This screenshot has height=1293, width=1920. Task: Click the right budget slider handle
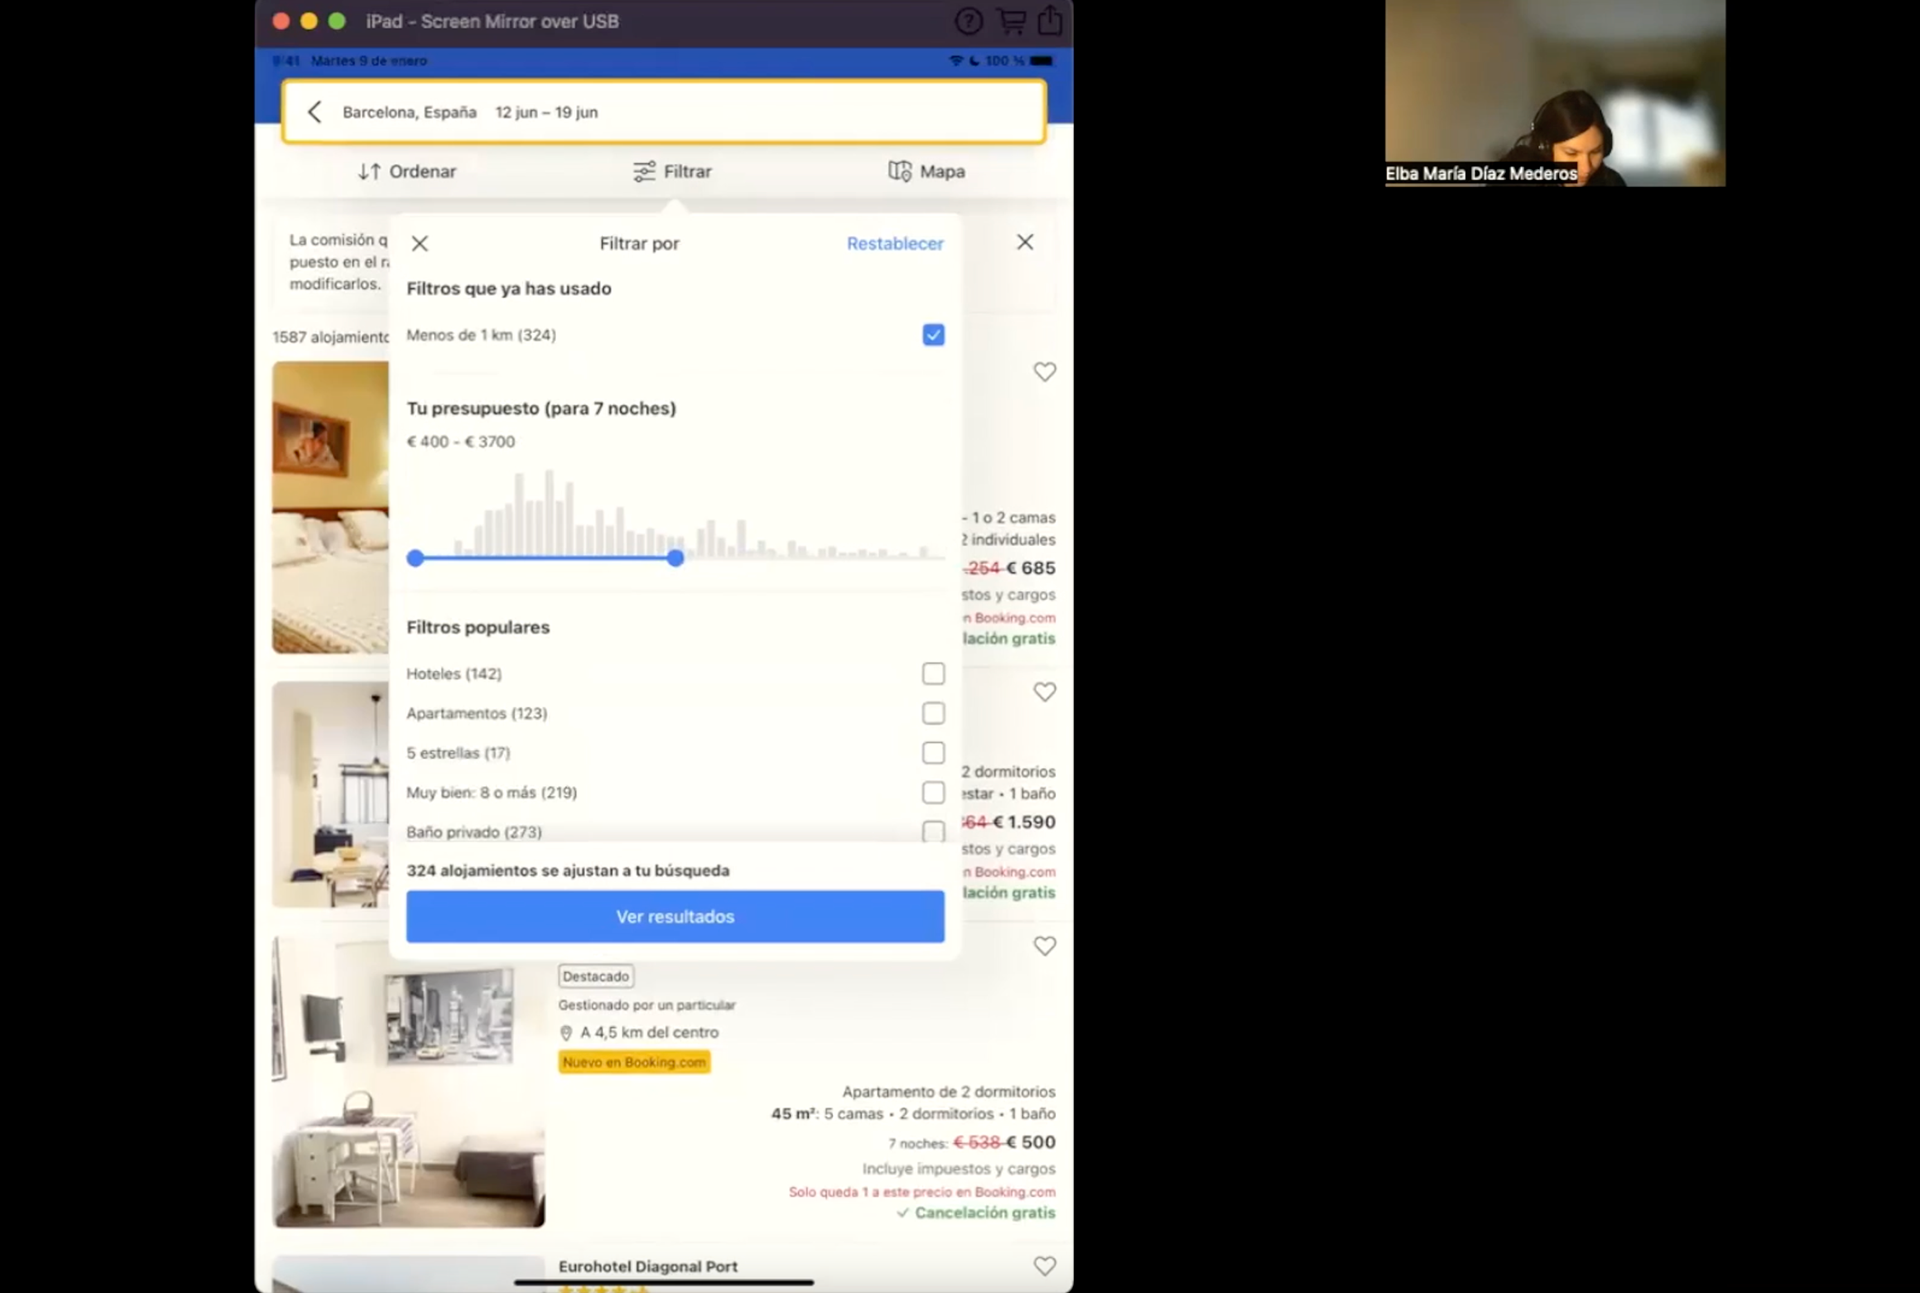[x=676, y=558]
